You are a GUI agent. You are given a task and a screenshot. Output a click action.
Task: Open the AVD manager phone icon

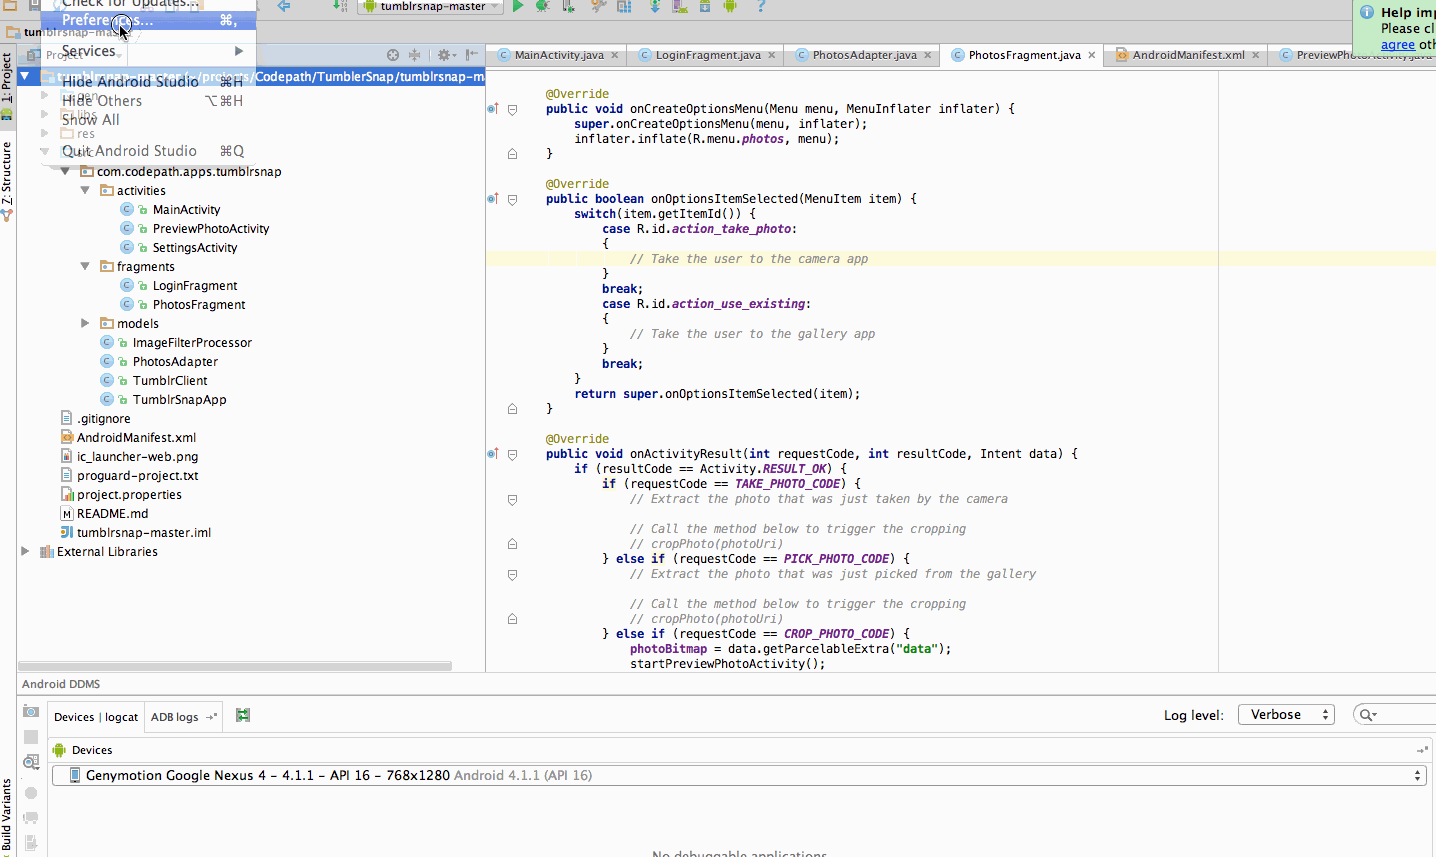(x=680, y=6)
